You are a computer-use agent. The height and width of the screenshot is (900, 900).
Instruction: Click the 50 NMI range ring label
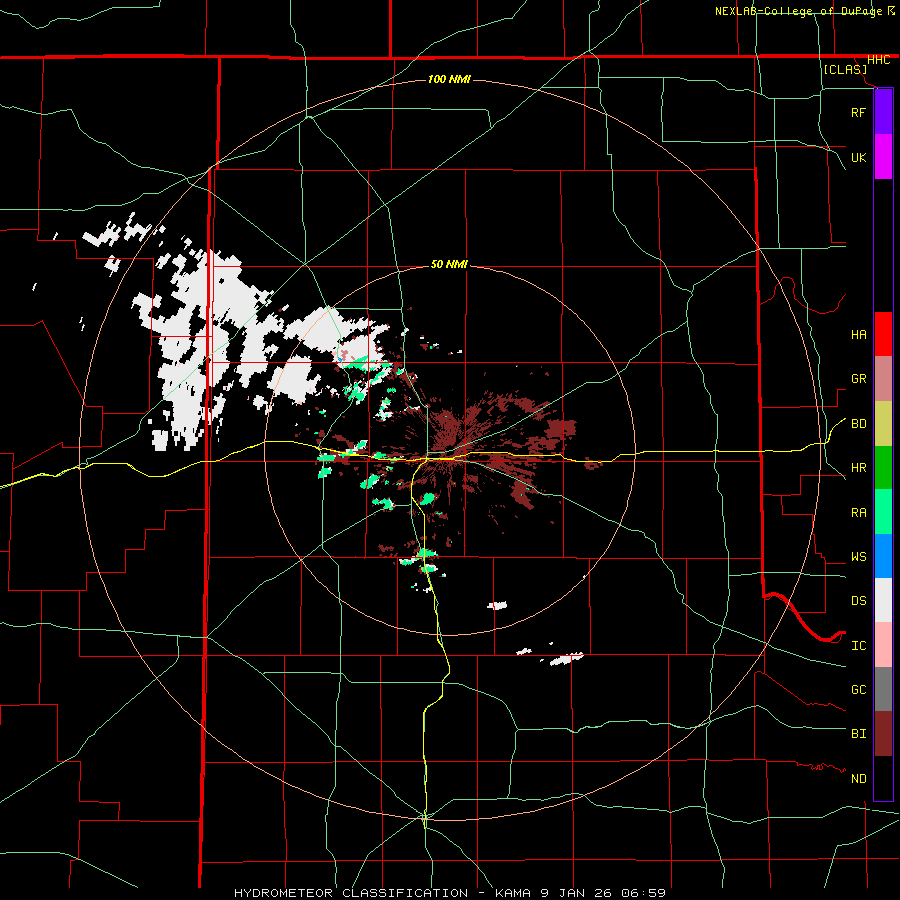click(449, 265)
